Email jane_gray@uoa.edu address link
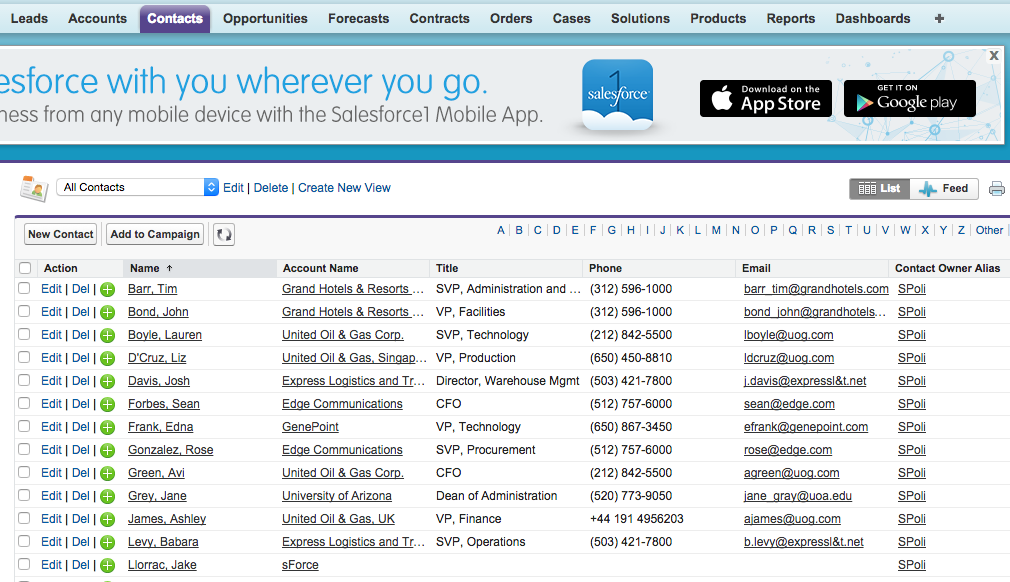This screenshot has height=582, width=1010. click(797, 496)
